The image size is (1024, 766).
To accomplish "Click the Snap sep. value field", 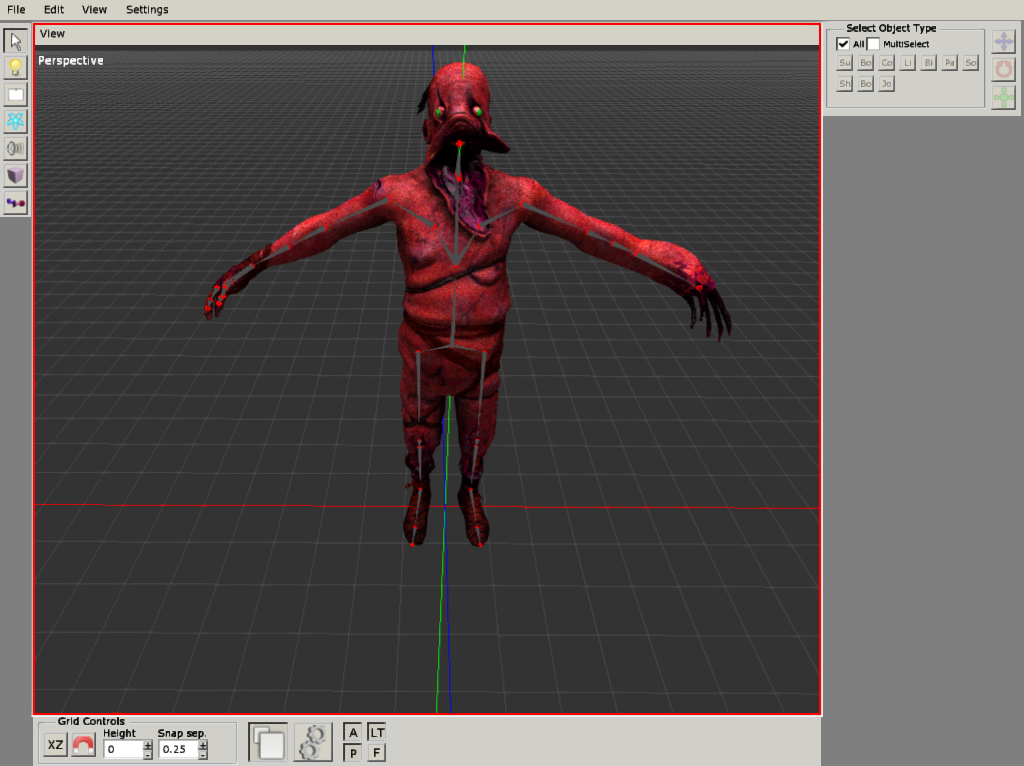I will [177, 749].
